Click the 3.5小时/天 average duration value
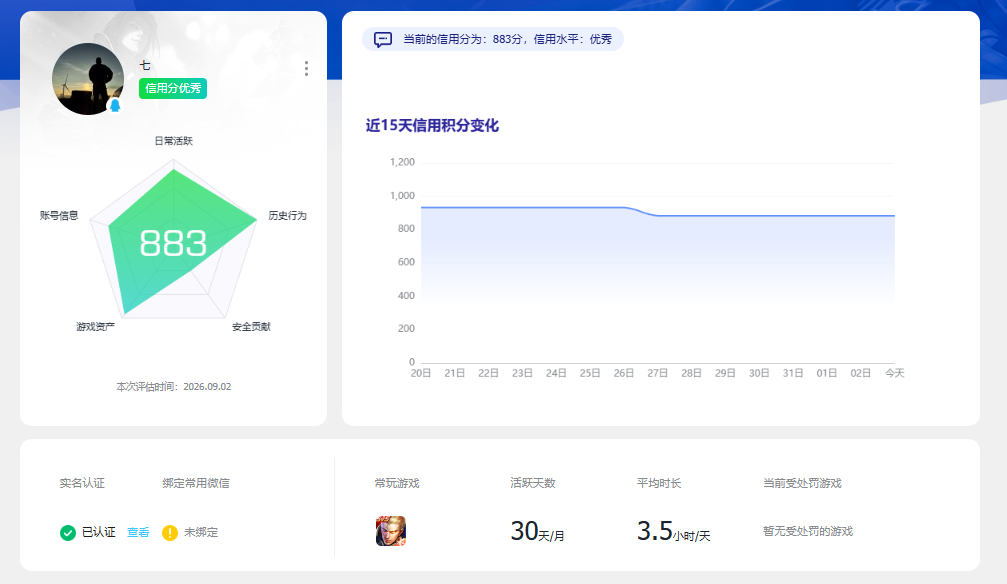Screen dimensions: 1007x584 674,531
